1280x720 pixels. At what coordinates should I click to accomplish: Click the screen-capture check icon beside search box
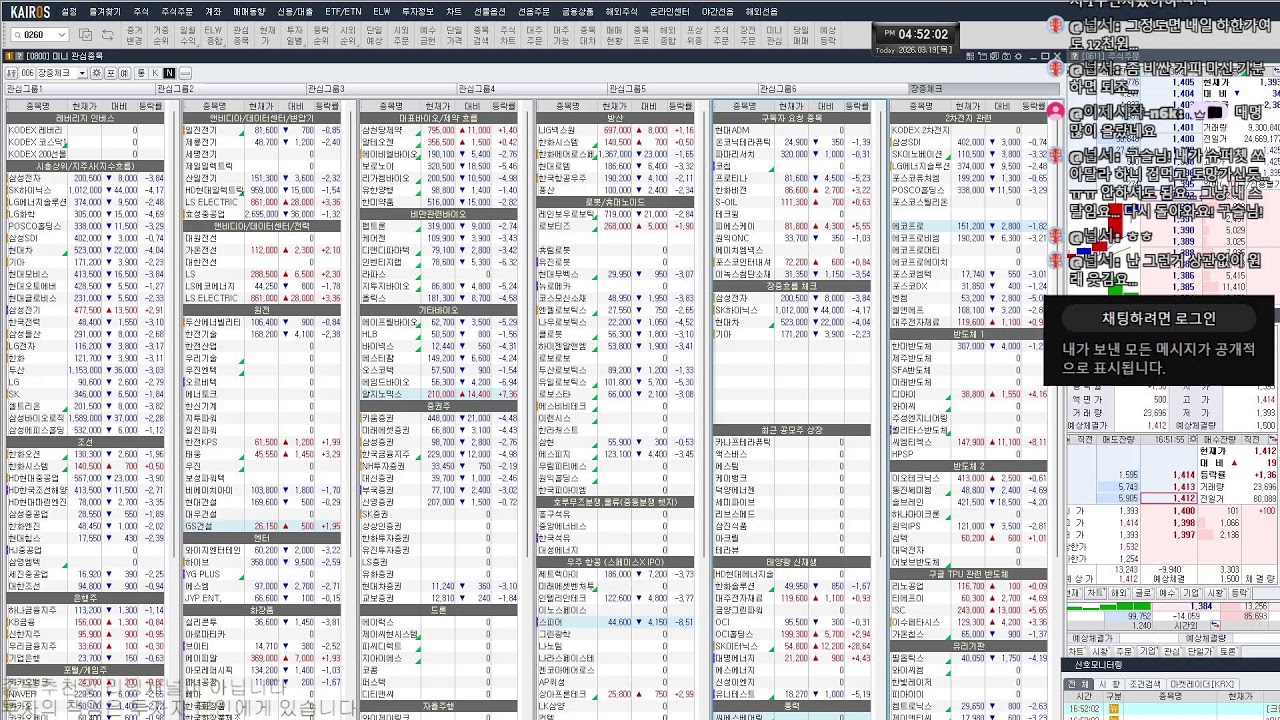click(86, 36)
